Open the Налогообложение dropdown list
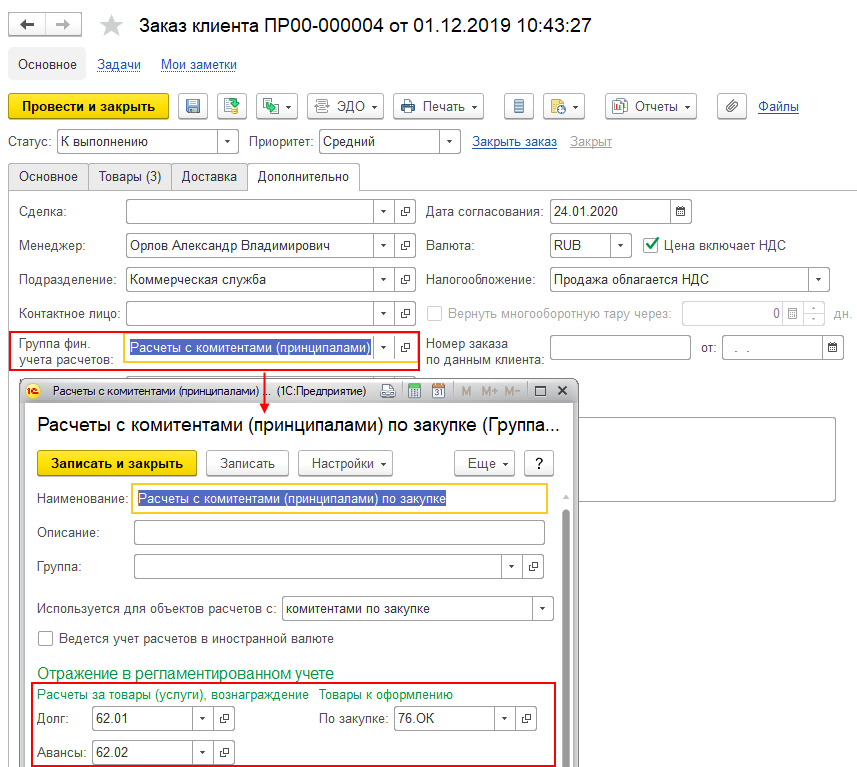The width and height of the screenshot is (857, 767). coord(818,279)
